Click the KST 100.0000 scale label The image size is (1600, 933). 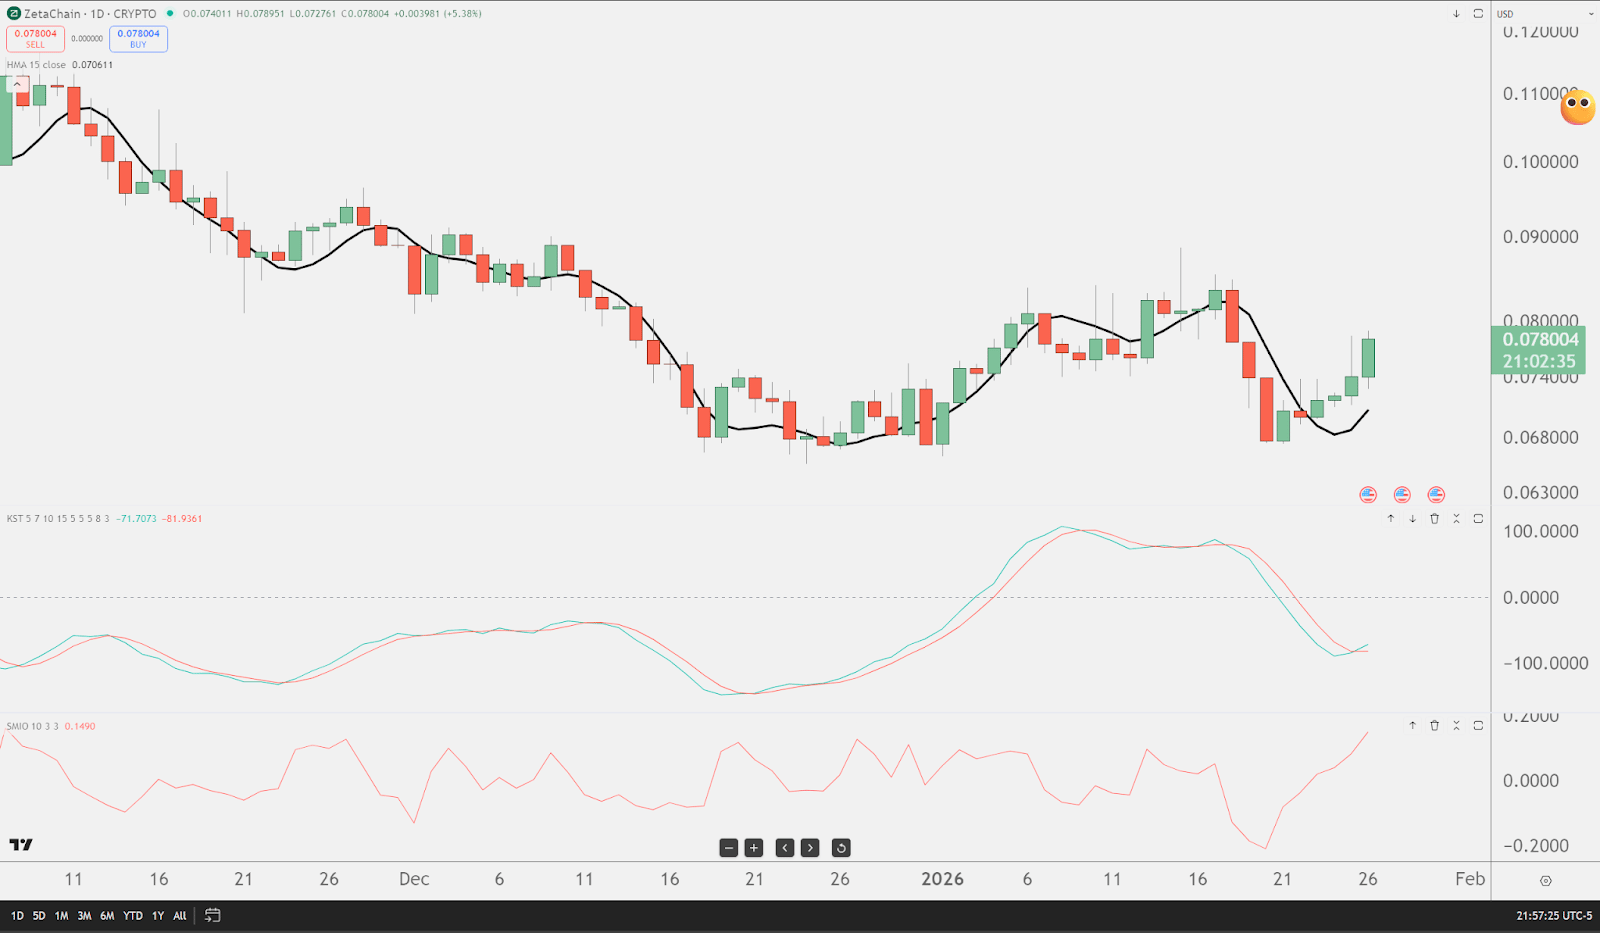click(1541, 532)
